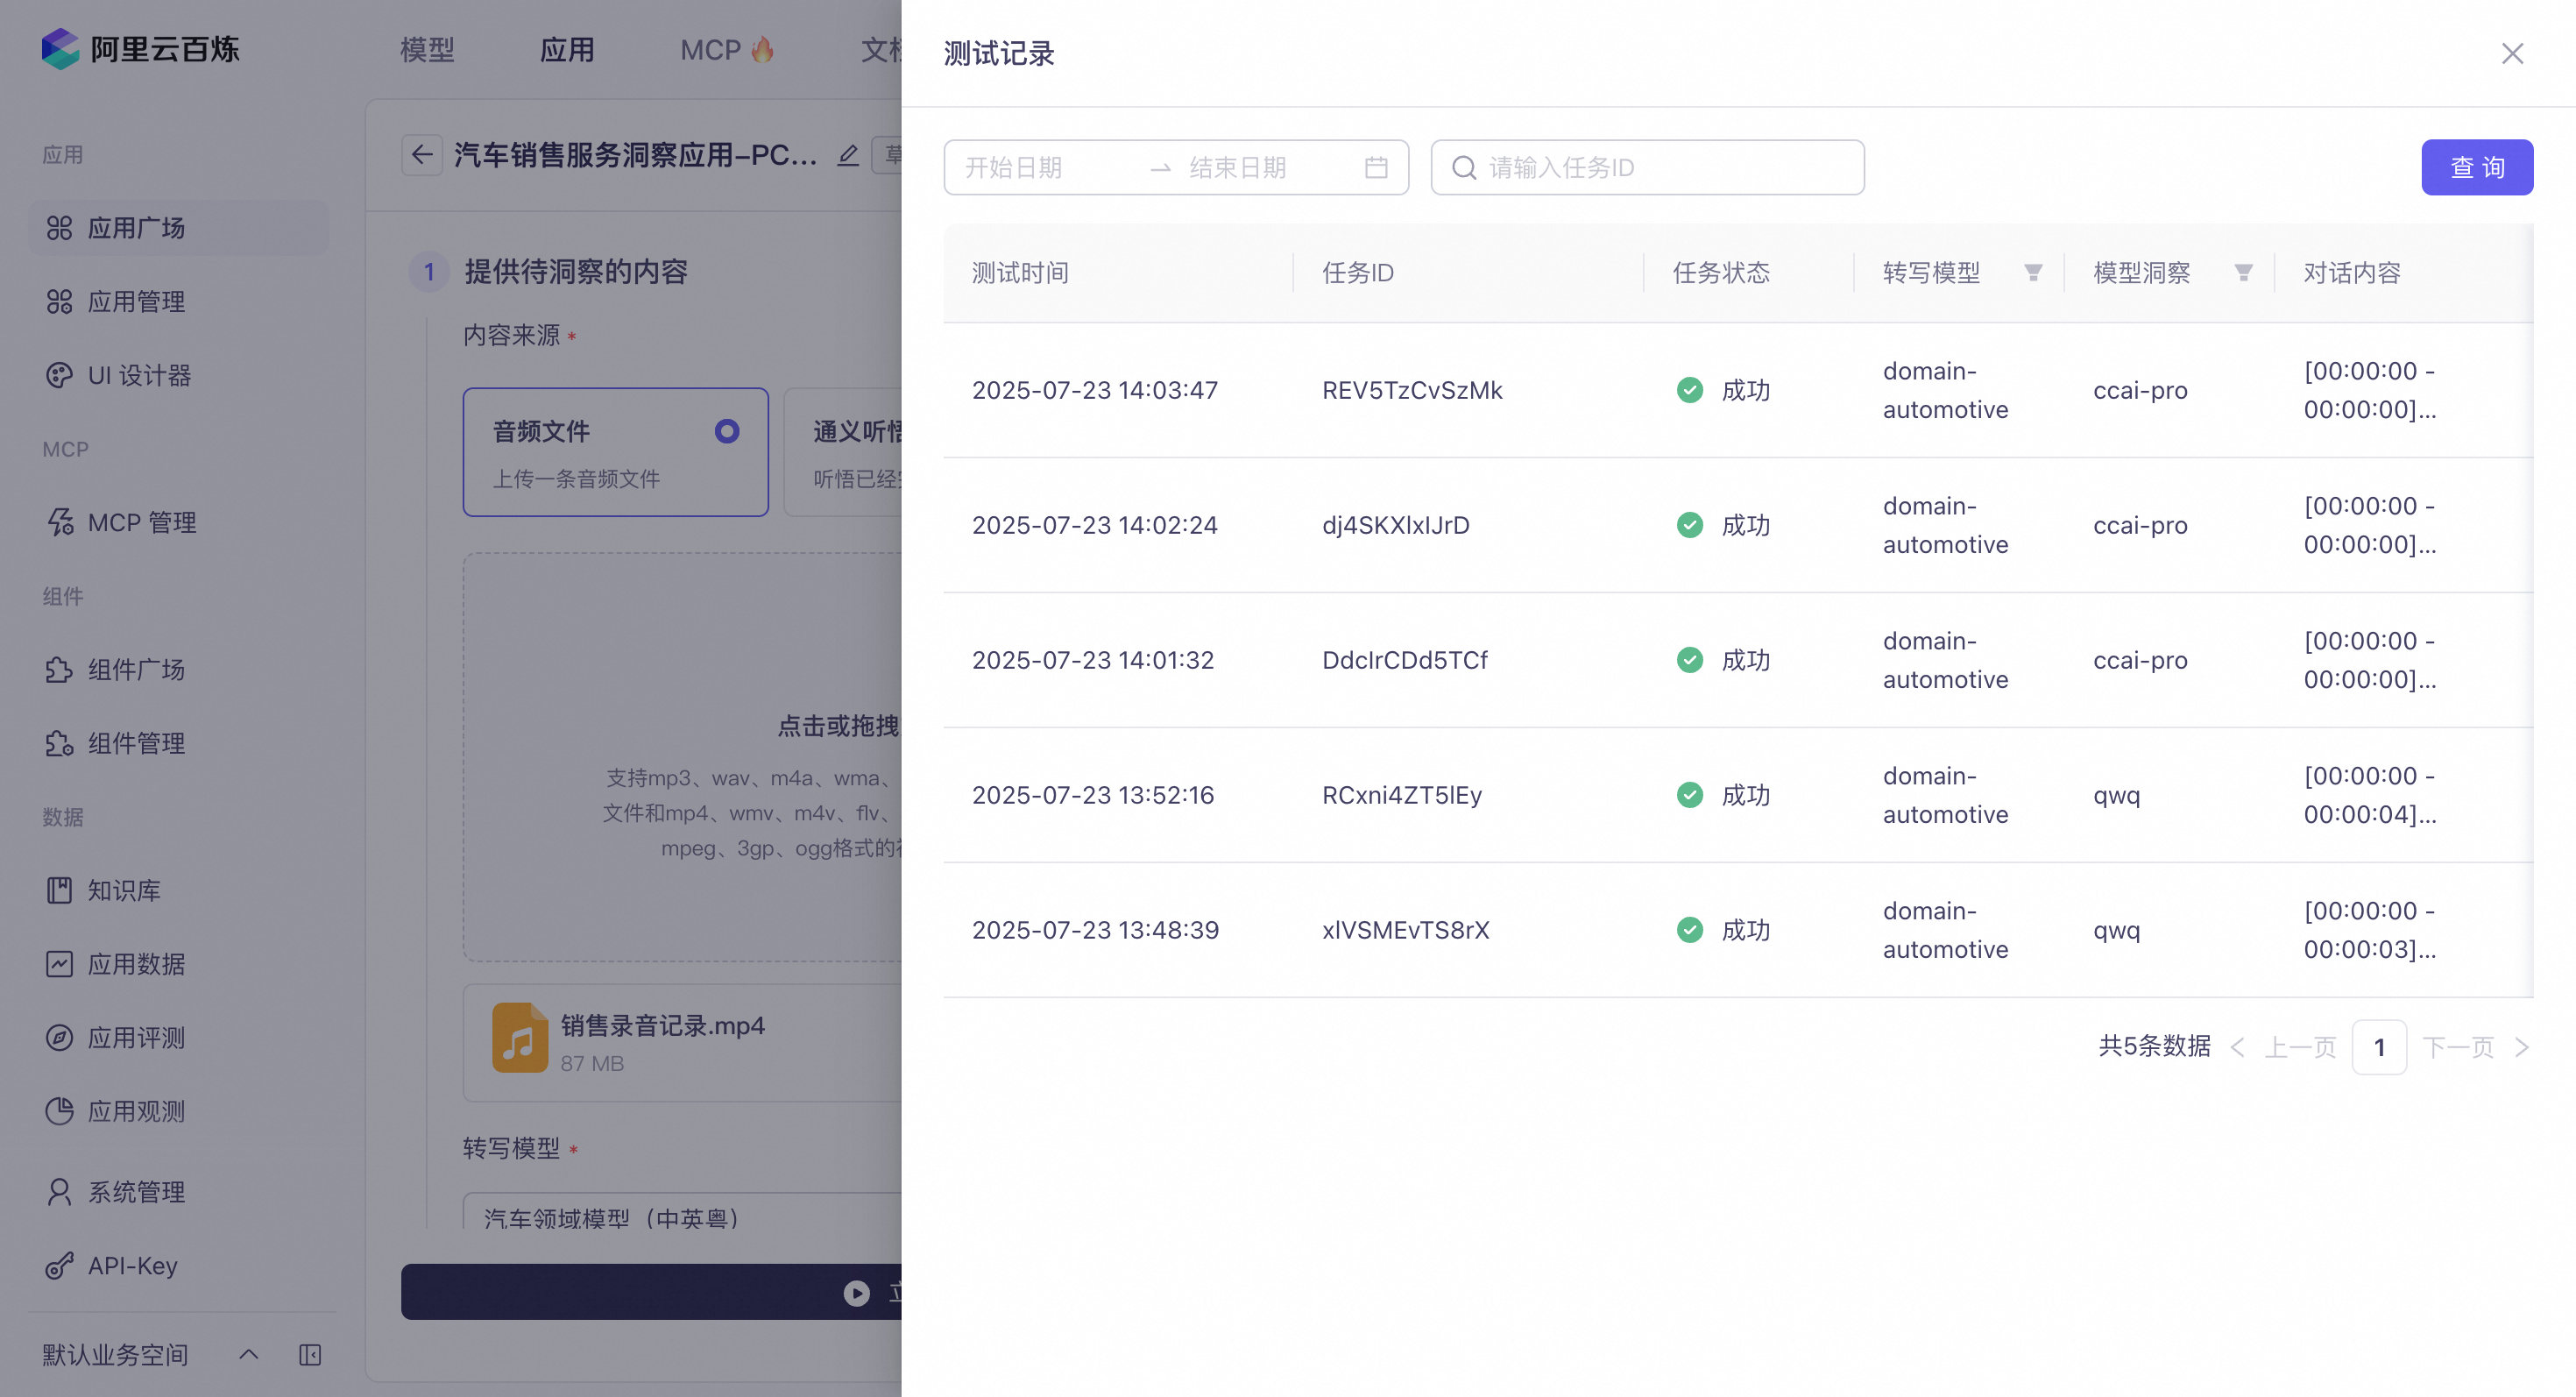2576x1397 pixels.
Task: Click qwq in the 13:52:16 row
Action: click(2116, 795)
